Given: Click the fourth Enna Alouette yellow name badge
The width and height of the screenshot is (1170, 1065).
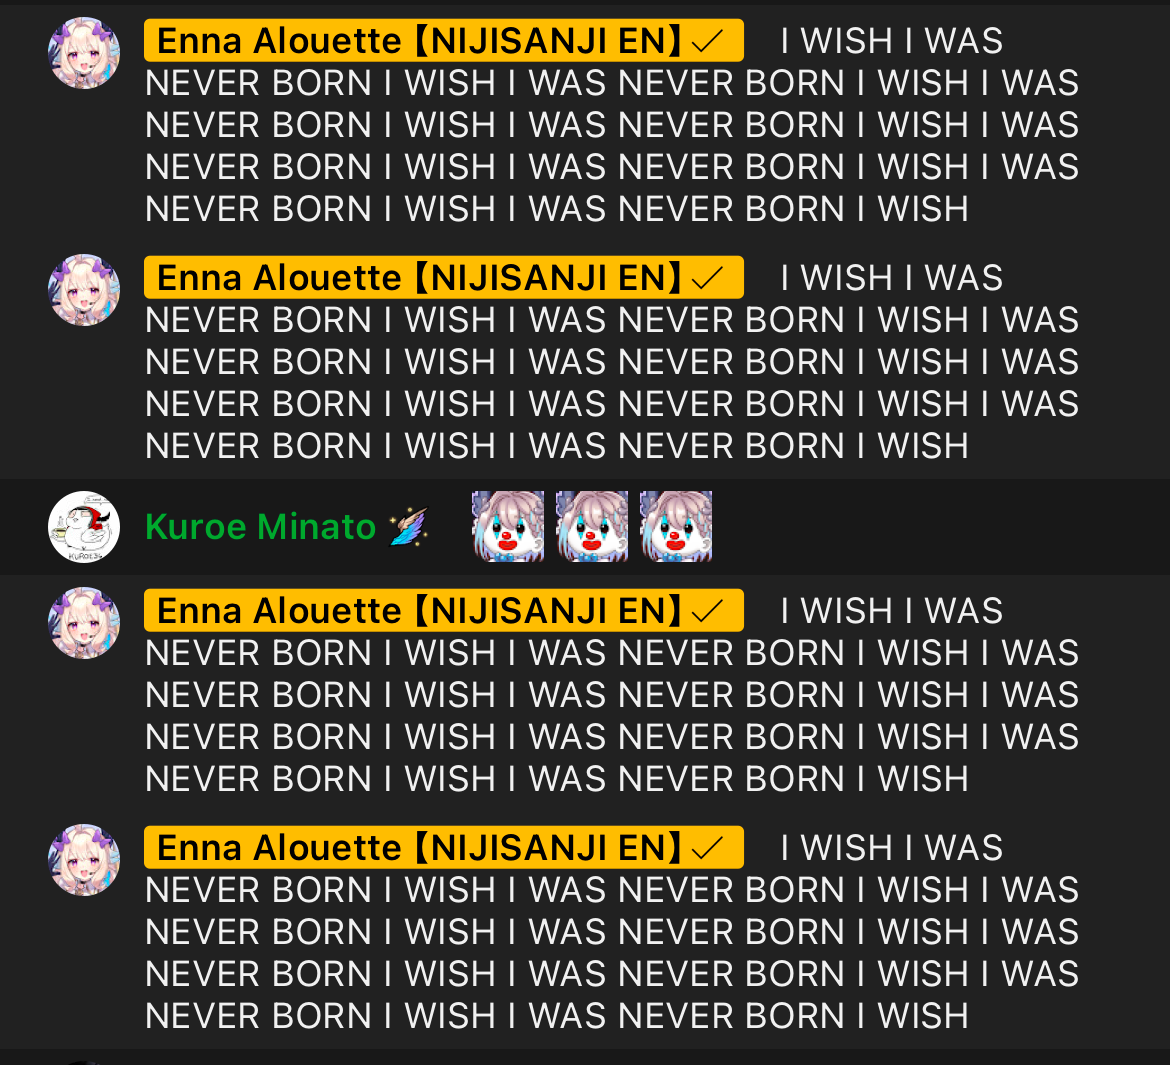Looking at the screenshot, I should pyautogui.click(x=444, y=847).
